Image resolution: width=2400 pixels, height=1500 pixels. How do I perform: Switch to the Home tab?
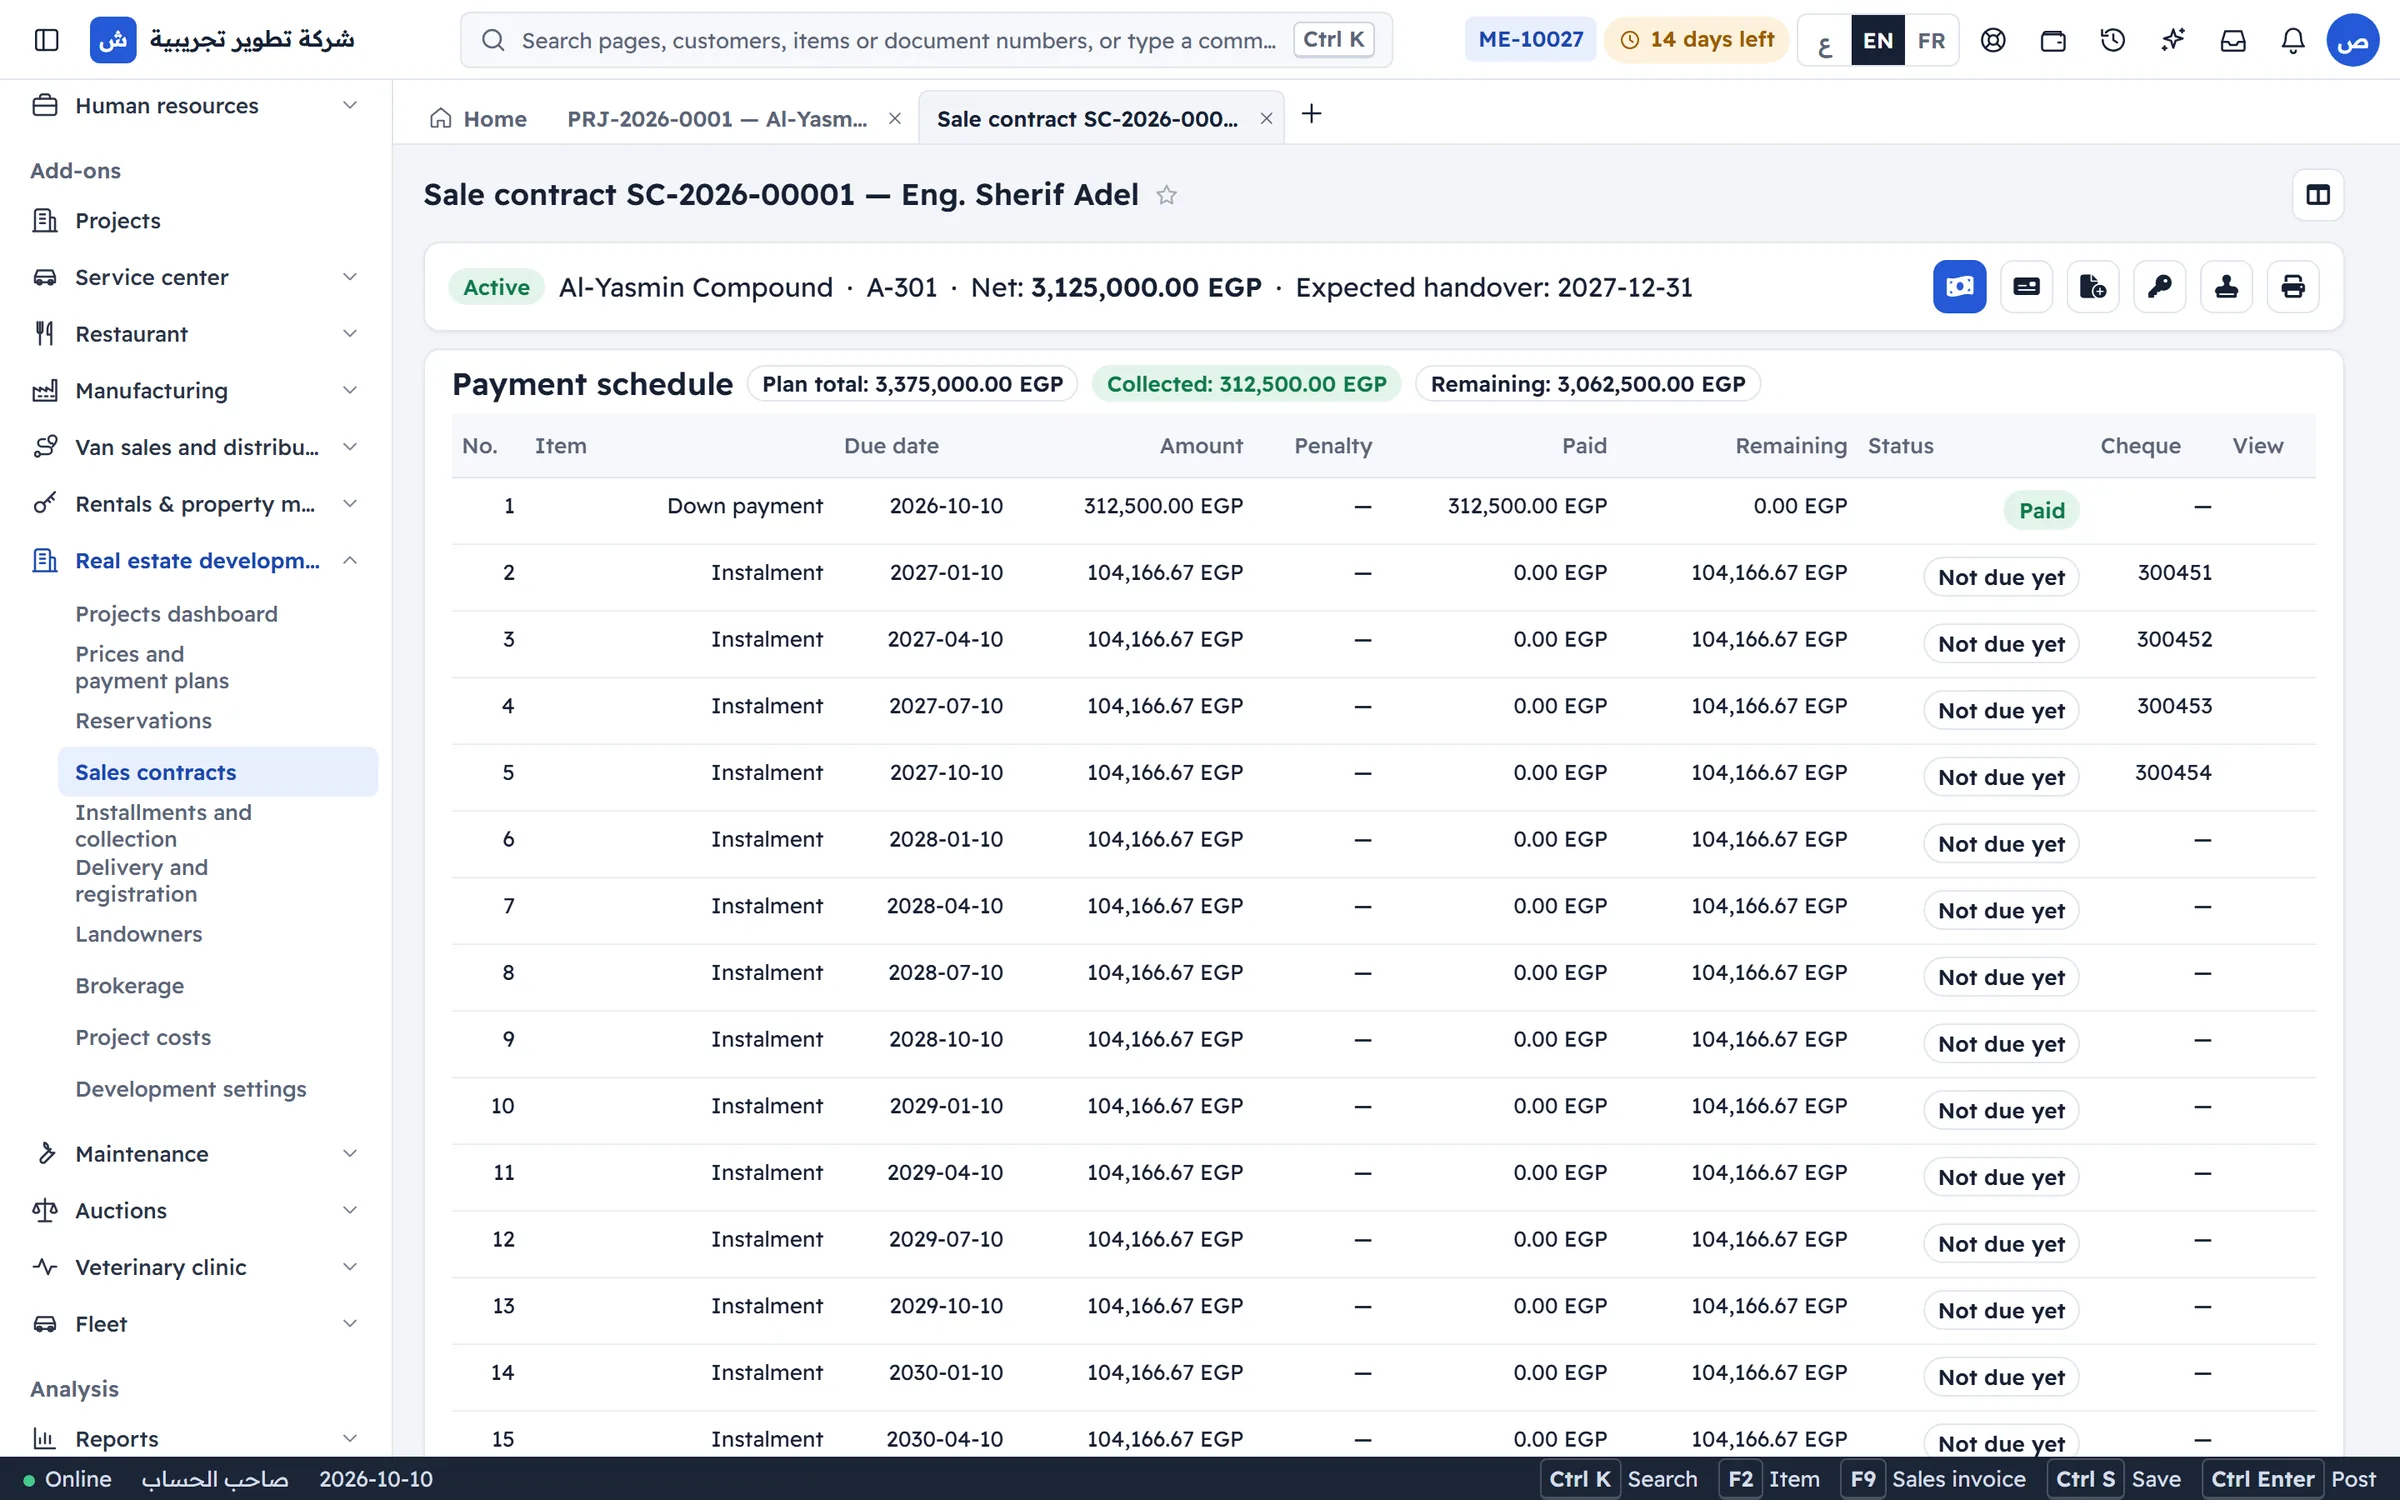tap(478, 119)
